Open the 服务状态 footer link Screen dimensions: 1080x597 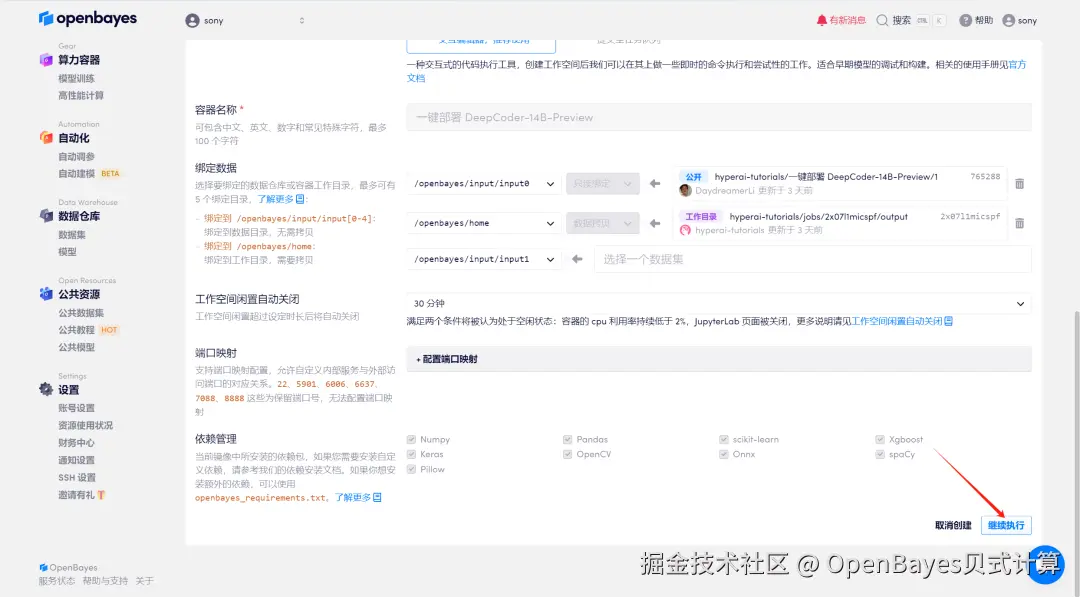(56, 581)
